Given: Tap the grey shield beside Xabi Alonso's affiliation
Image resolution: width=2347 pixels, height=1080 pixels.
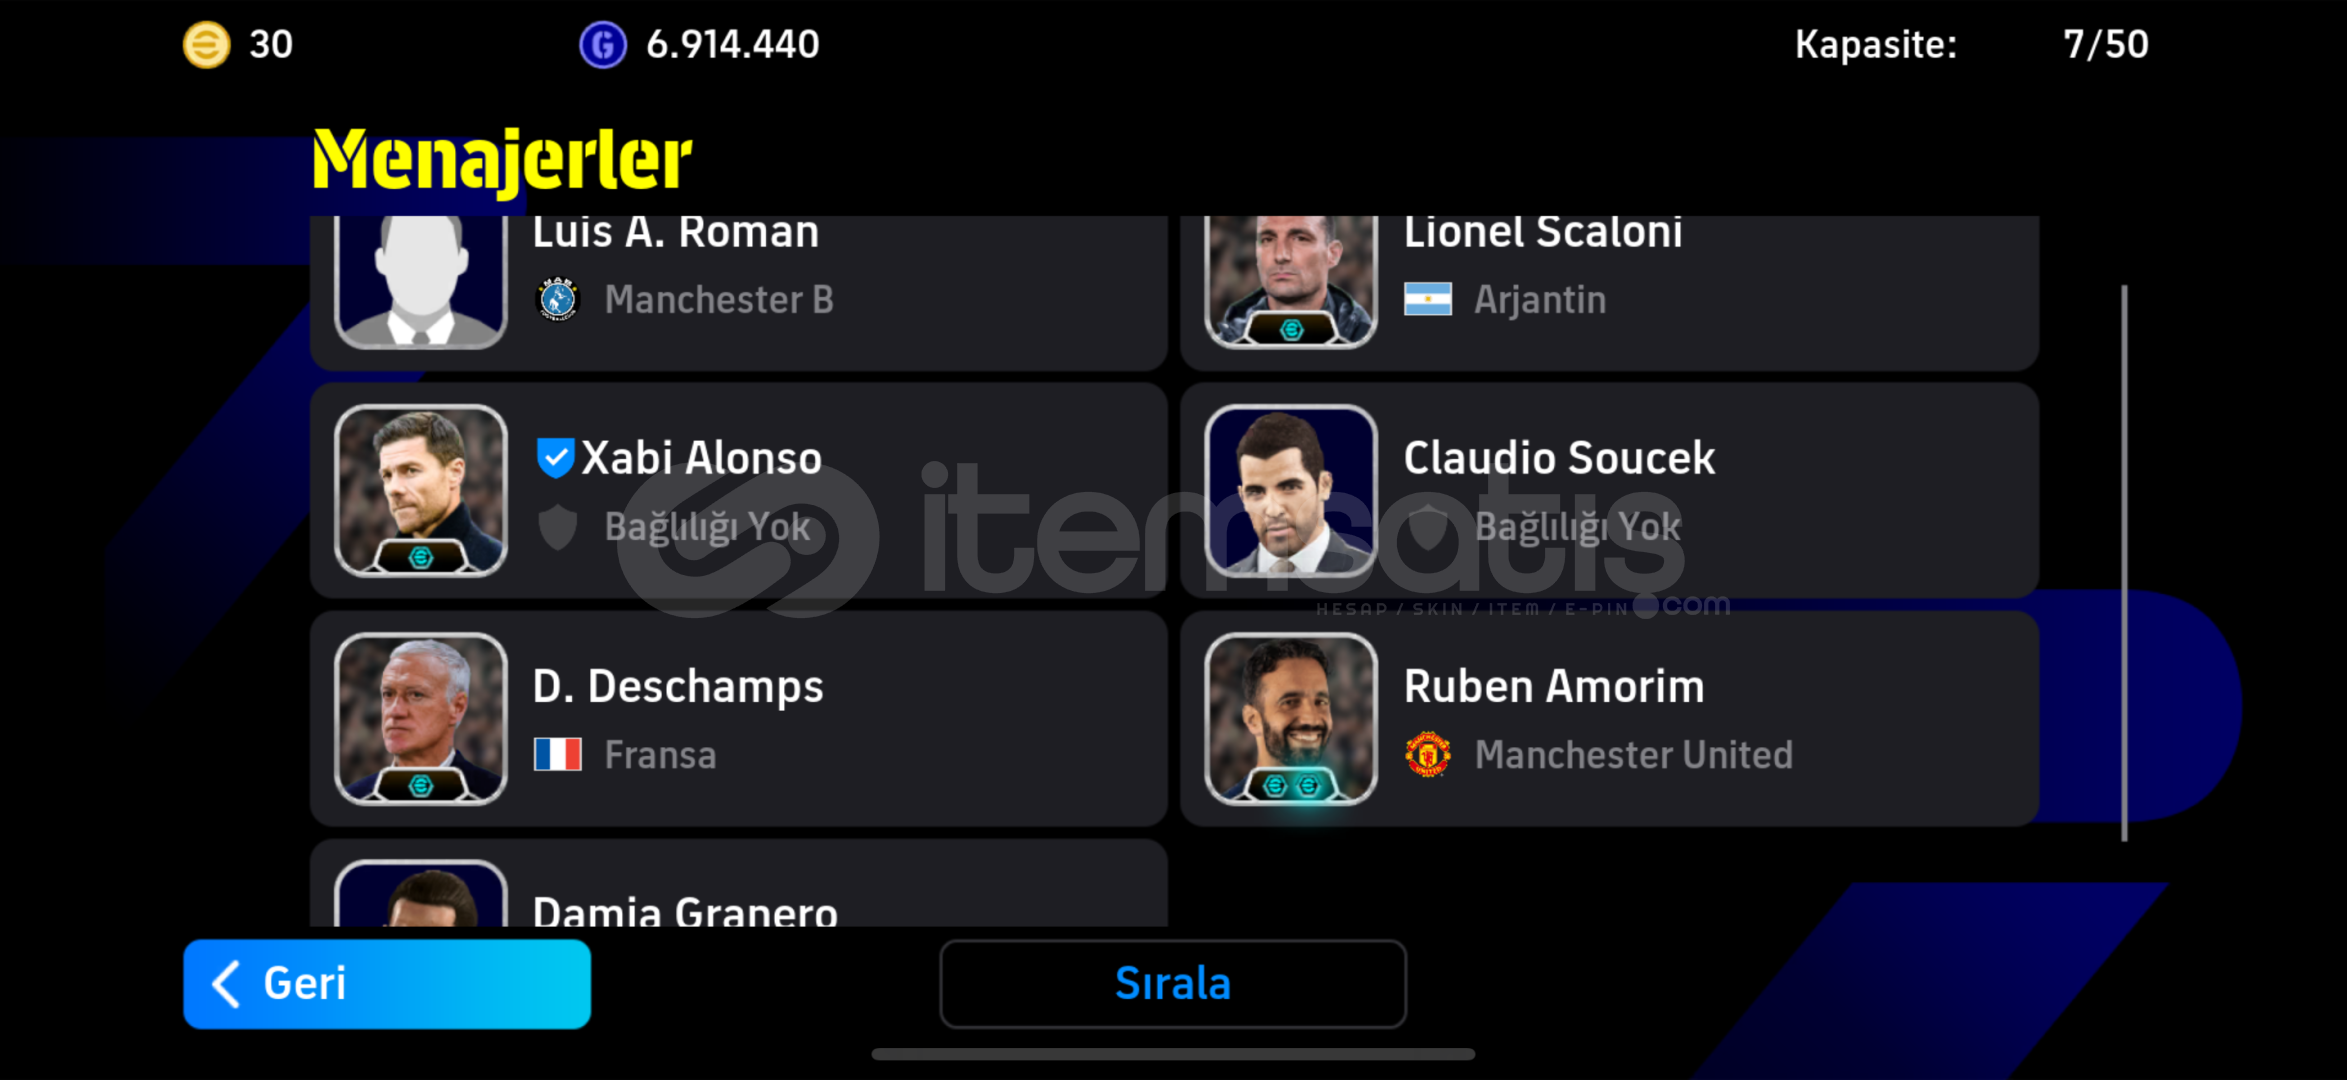Looking at the screenshot, I should coord(558,527).
